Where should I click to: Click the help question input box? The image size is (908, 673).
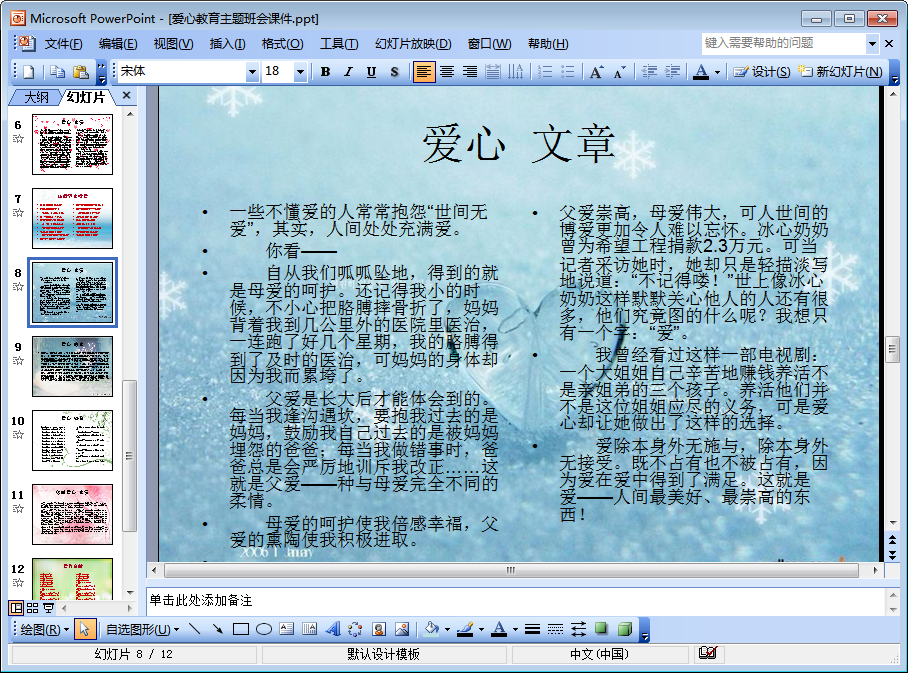click(x=783, y=43)
